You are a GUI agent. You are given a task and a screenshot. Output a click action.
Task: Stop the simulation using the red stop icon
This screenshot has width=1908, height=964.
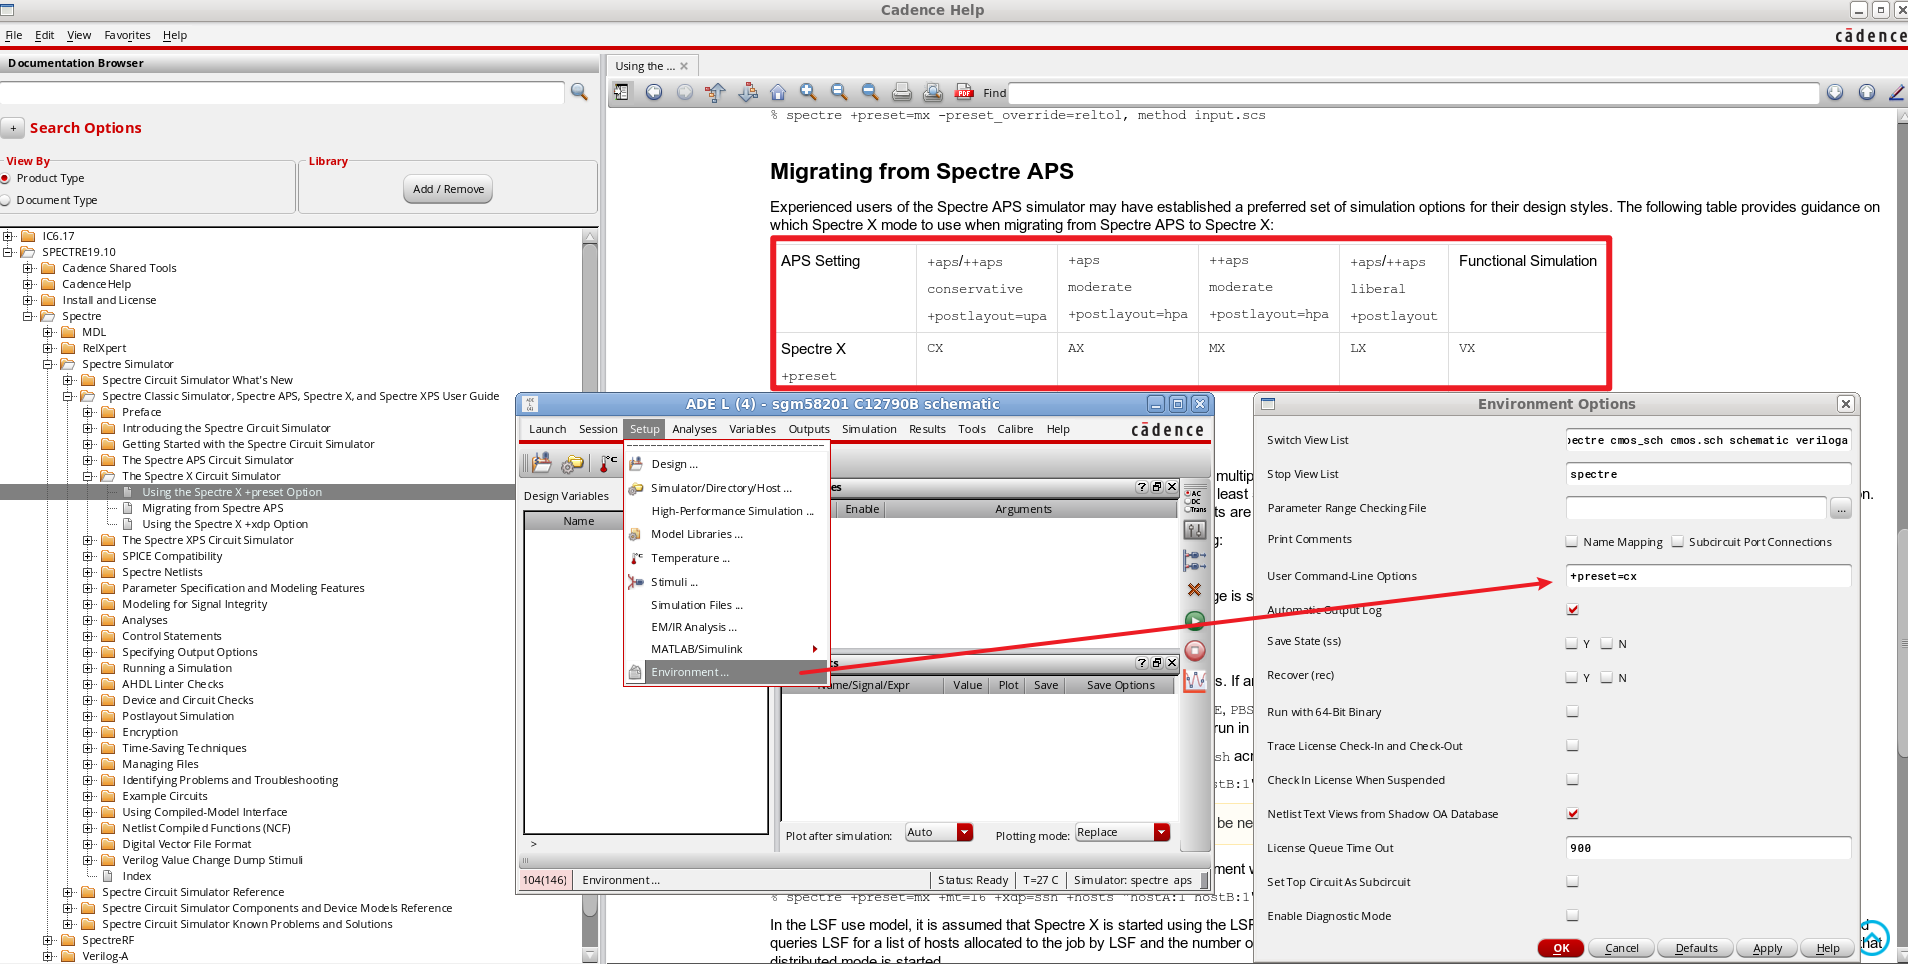point(1194,650)
